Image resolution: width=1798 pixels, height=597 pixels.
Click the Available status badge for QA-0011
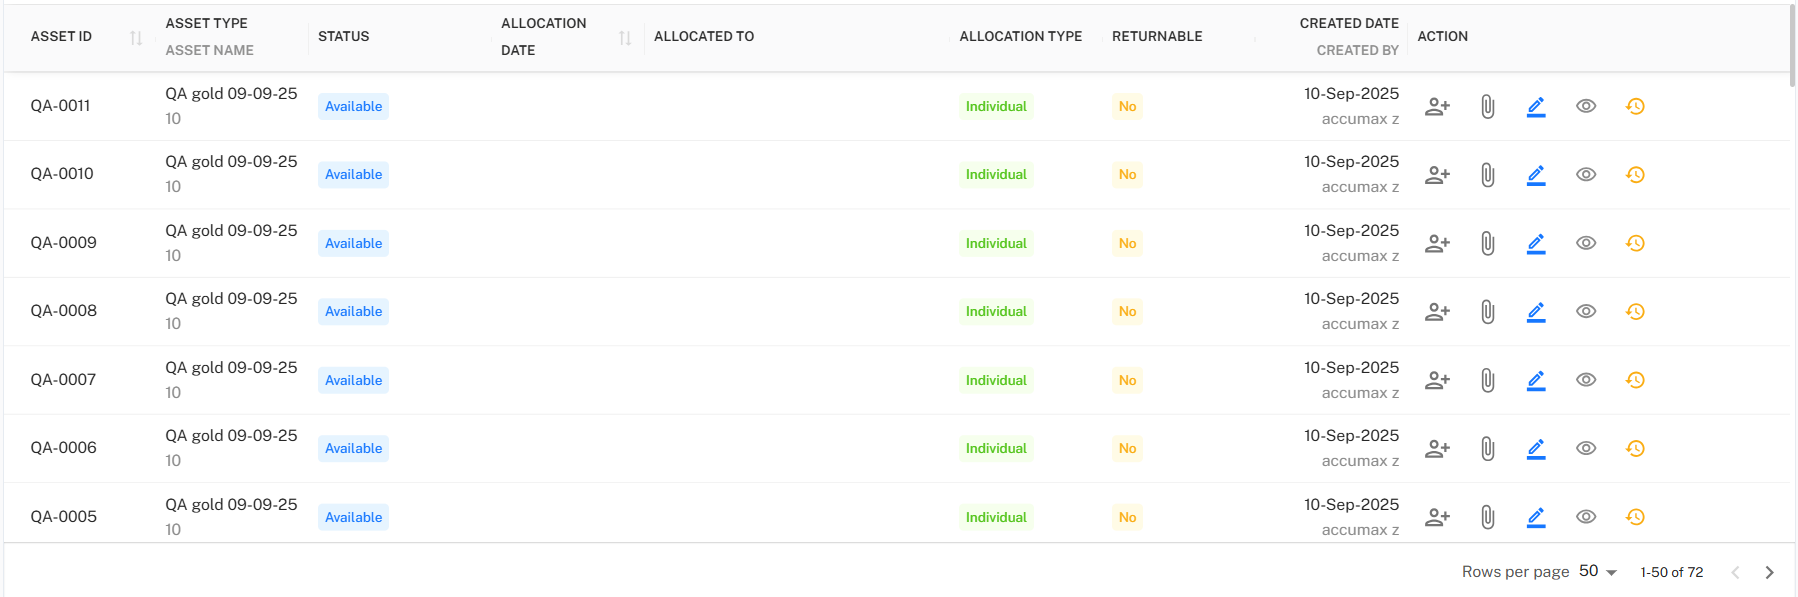coord(352,105)
